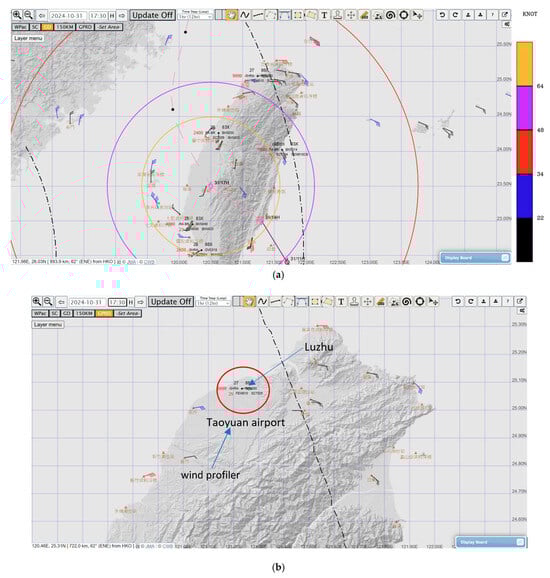Click the Set Area button in panel (a)

pyautogui.click(x=109, y=27)
